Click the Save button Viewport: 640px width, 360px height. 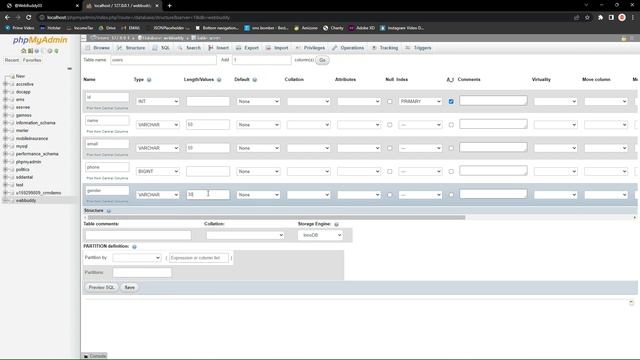pos(129,287)
